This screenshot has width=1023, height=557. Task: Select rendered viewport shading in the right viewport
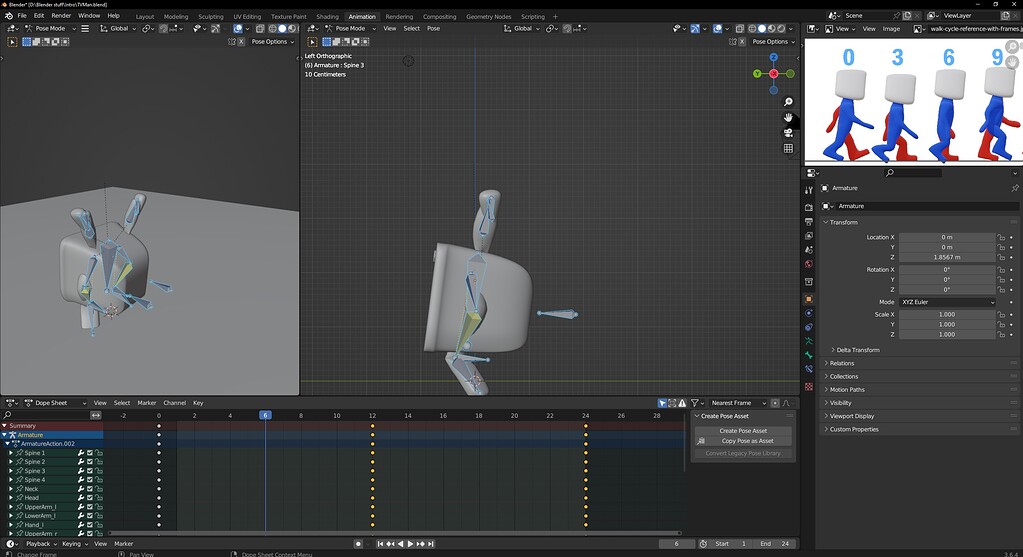(x=782, y=29)
